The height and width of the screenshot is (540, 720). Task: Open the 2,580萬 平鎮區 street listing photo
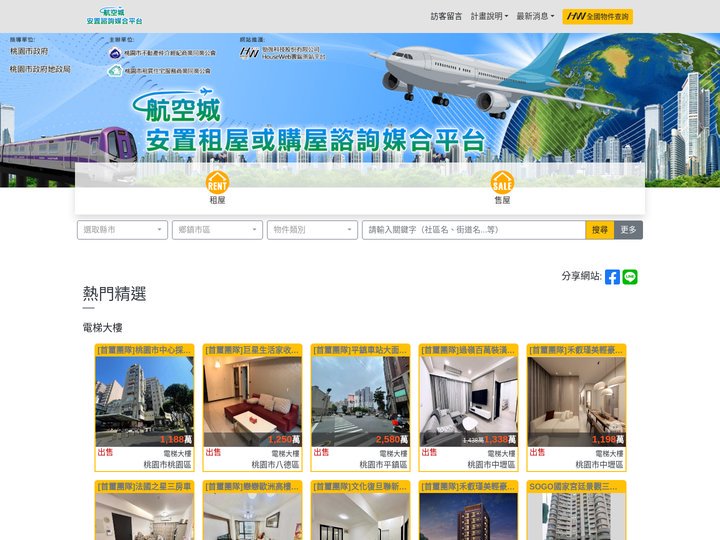(x=360, y=401)
